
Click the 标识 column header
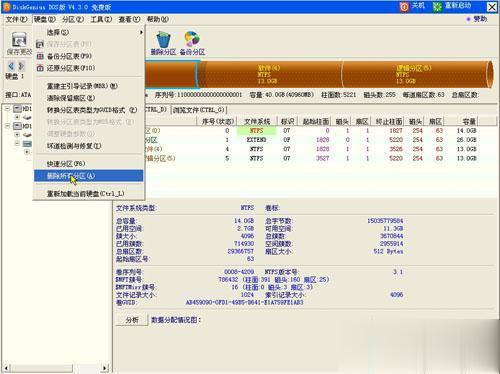[287, 121]
